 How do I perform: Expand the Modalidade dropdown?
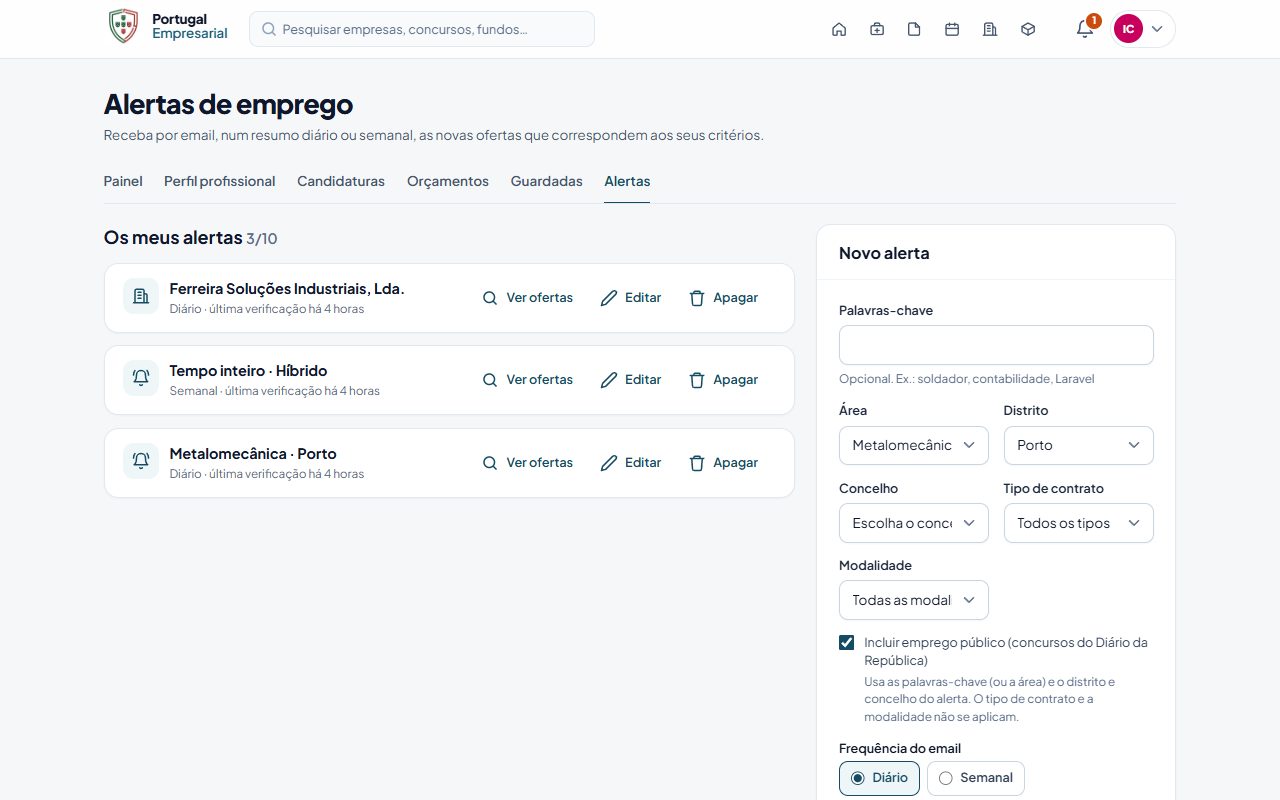coord(914,600)
